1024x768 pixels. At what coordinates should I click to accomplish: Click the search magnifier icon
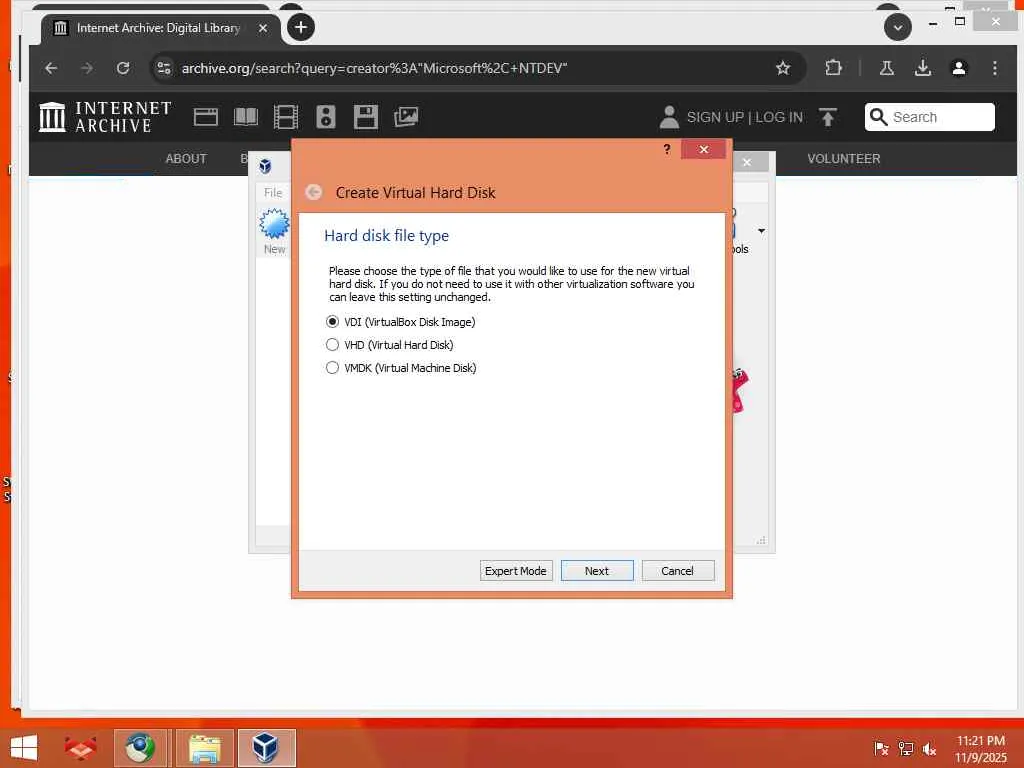pyautogui.click(x=878, y=117)
